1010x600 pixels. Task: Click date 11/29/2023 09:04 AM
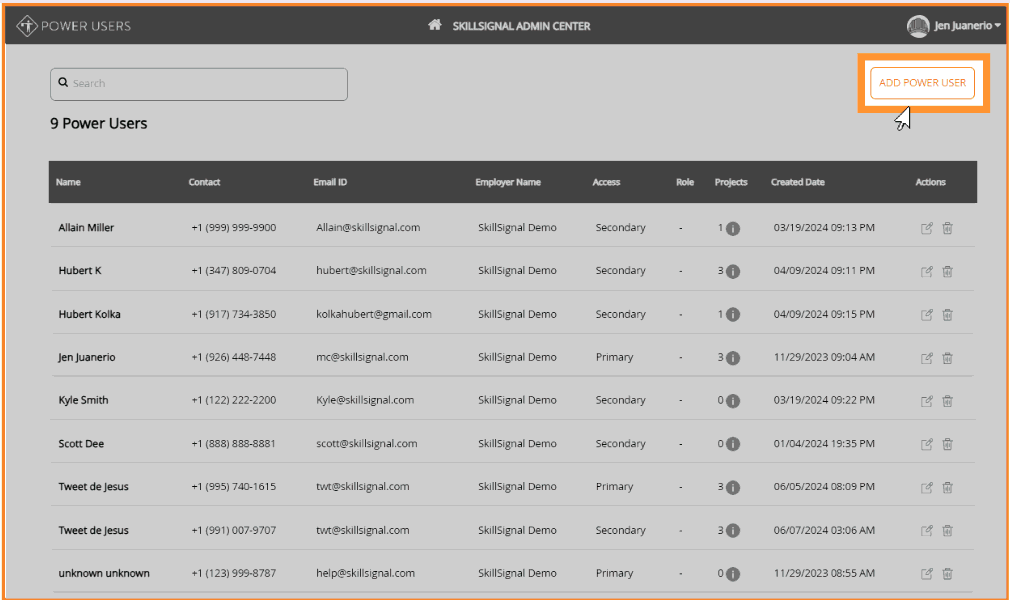click(x=824, y=357)
